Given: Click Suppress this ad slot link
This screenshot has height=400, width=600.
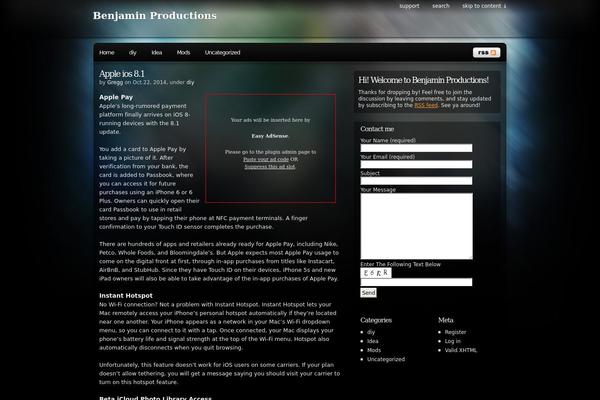Looking at the screenshot, I should tap(270, 167).
